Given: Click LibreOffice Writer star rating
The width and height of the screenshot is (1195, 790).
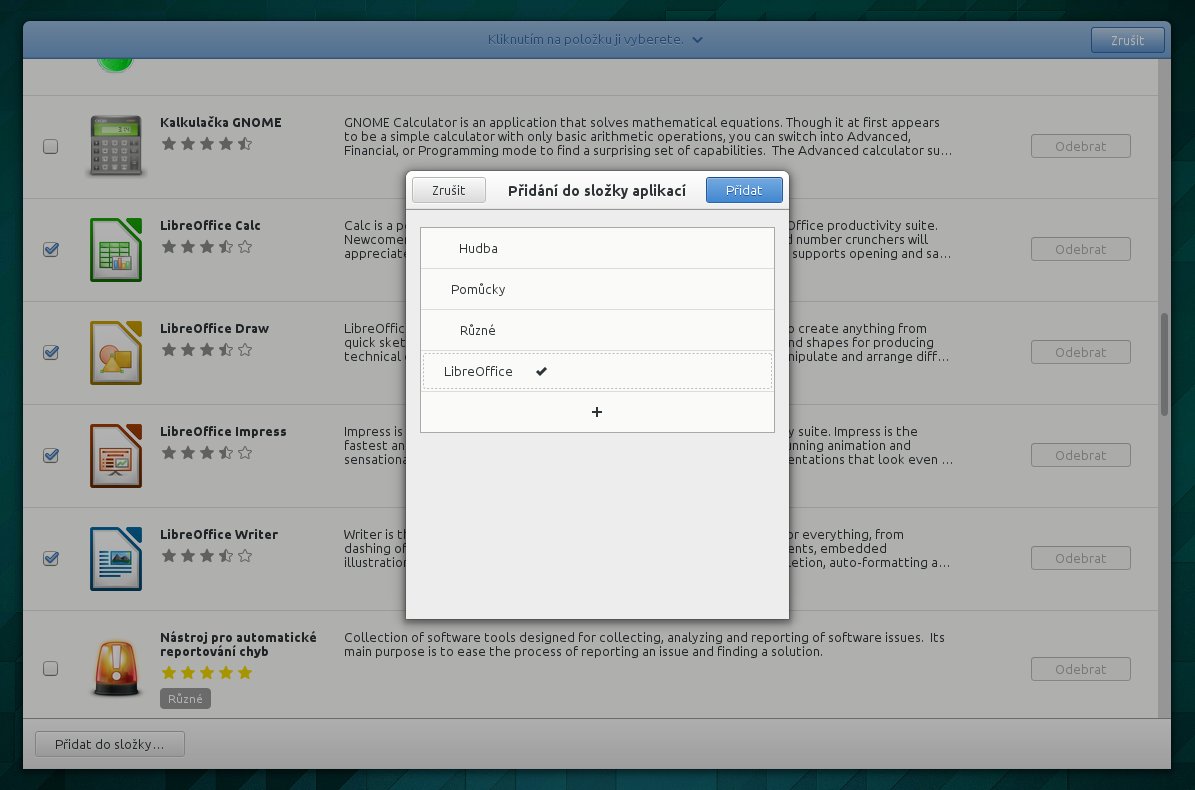Looking at the screenshot, I should coord(207,555).
